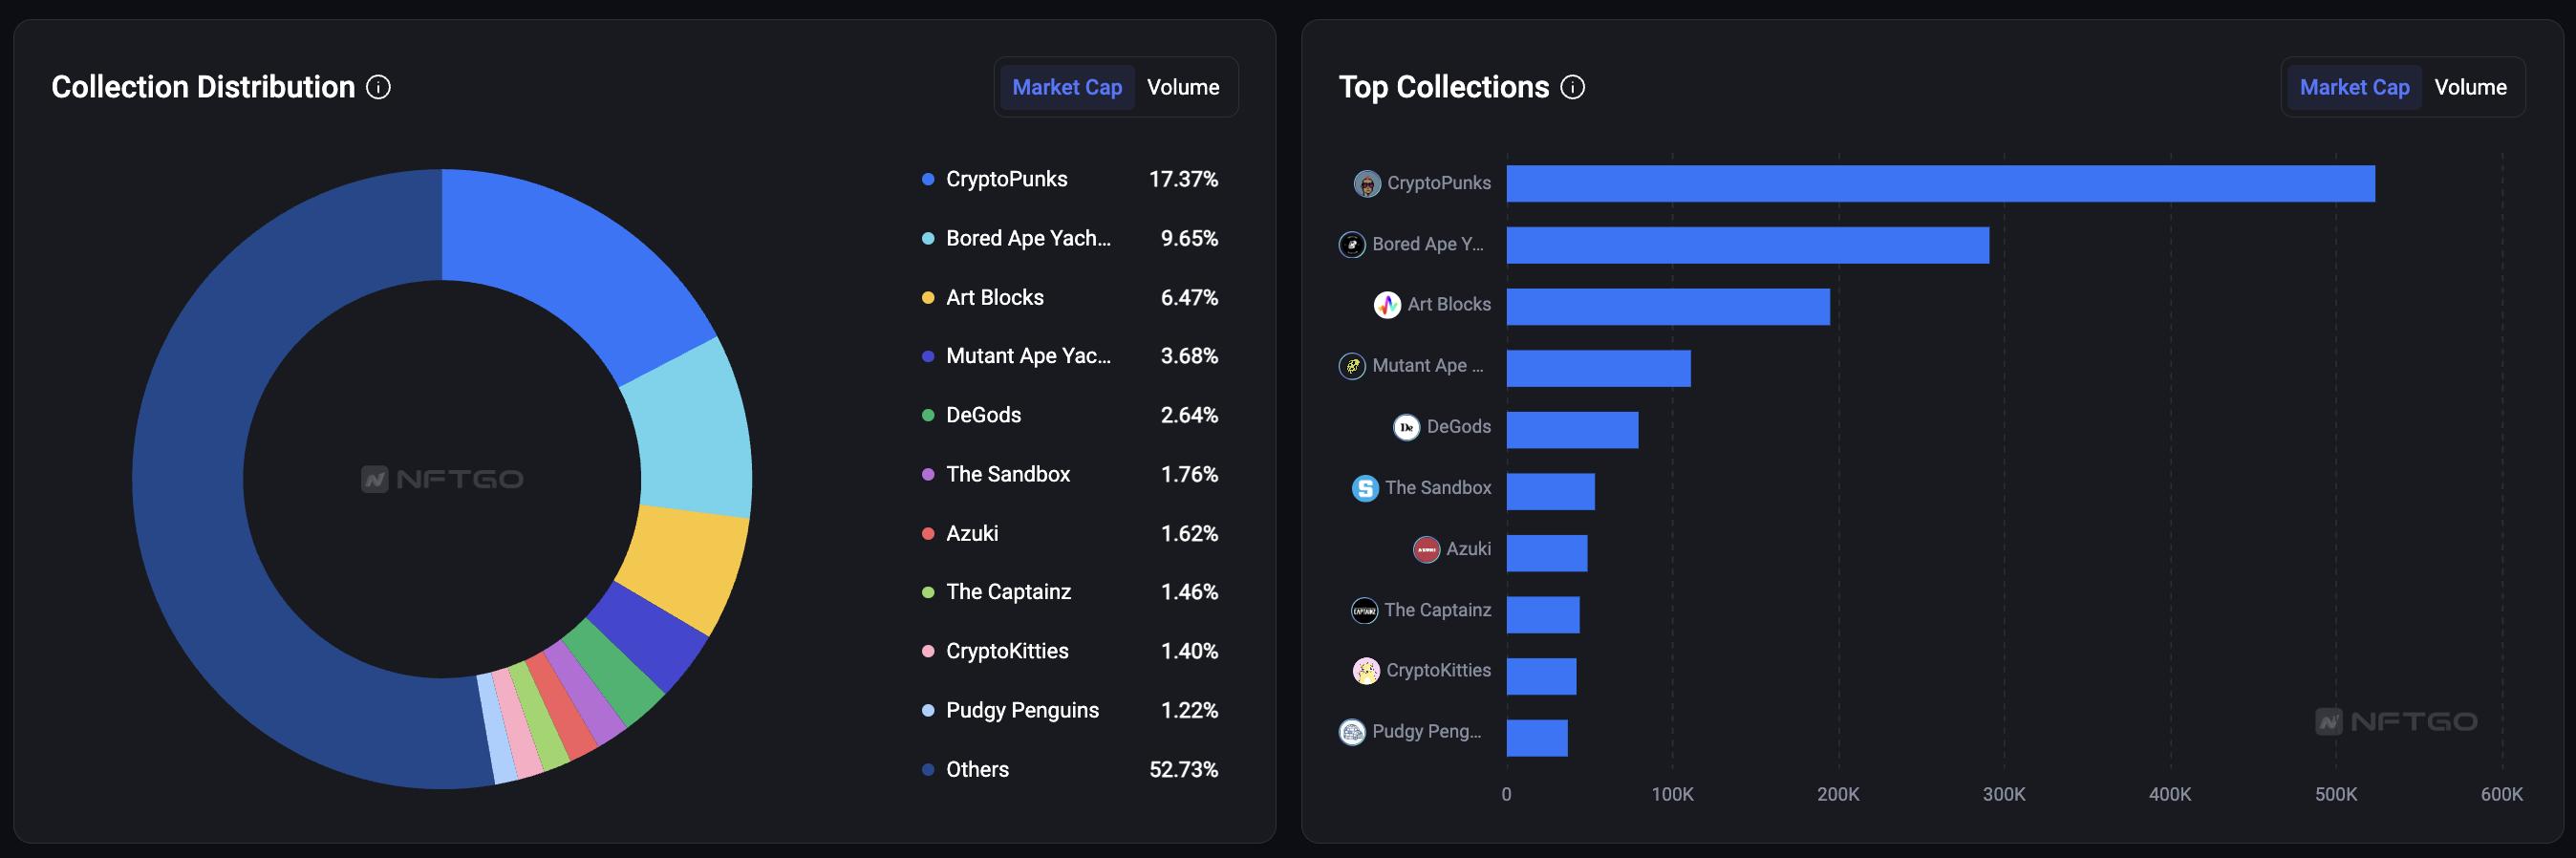The width and height of the screenshot is (2576, 858).
Task: Switch Top Collections to Volume
Action: pyautogui.click(x=2469, y=87)
